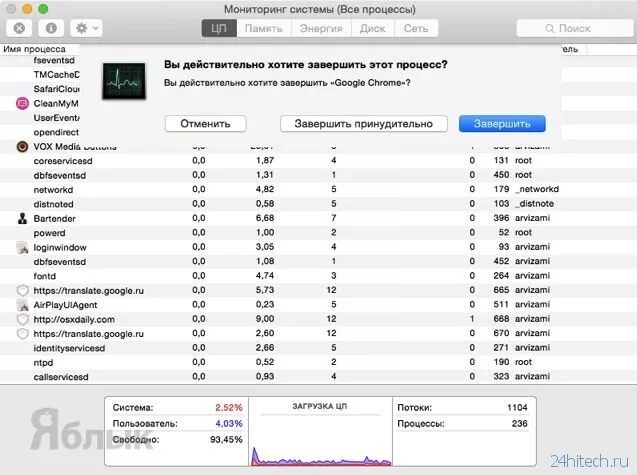Click PID 668 in the osxdaily row
637x475 pixels.
pos(501,319)
